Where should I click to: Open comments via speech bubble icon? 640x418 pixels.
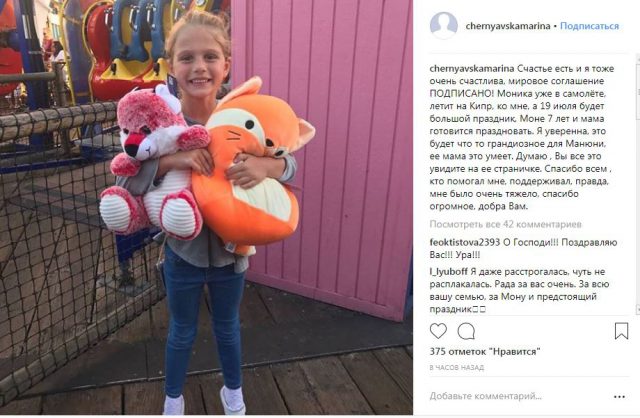(466, 331)
